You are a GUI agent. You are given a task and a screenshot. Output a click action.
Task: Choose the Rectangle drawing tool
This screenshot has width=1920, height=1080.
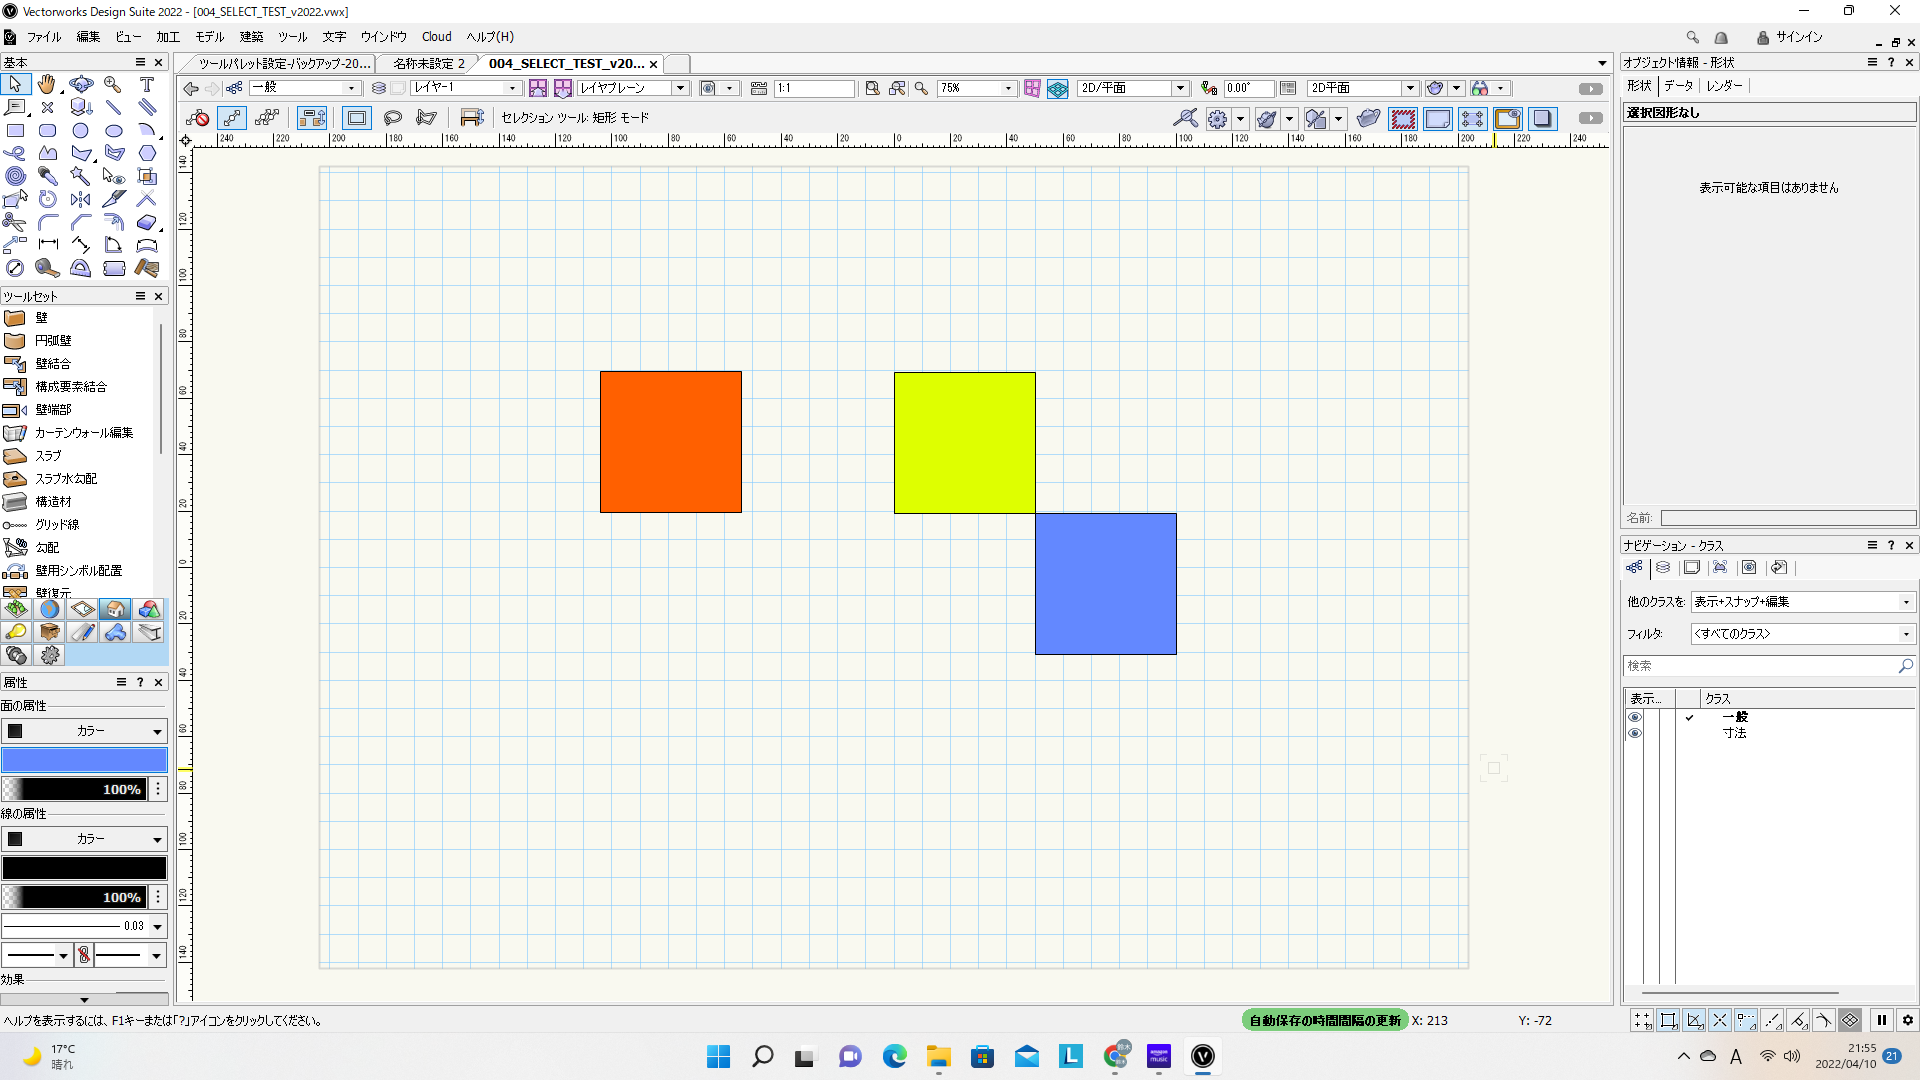coord(15,130)
